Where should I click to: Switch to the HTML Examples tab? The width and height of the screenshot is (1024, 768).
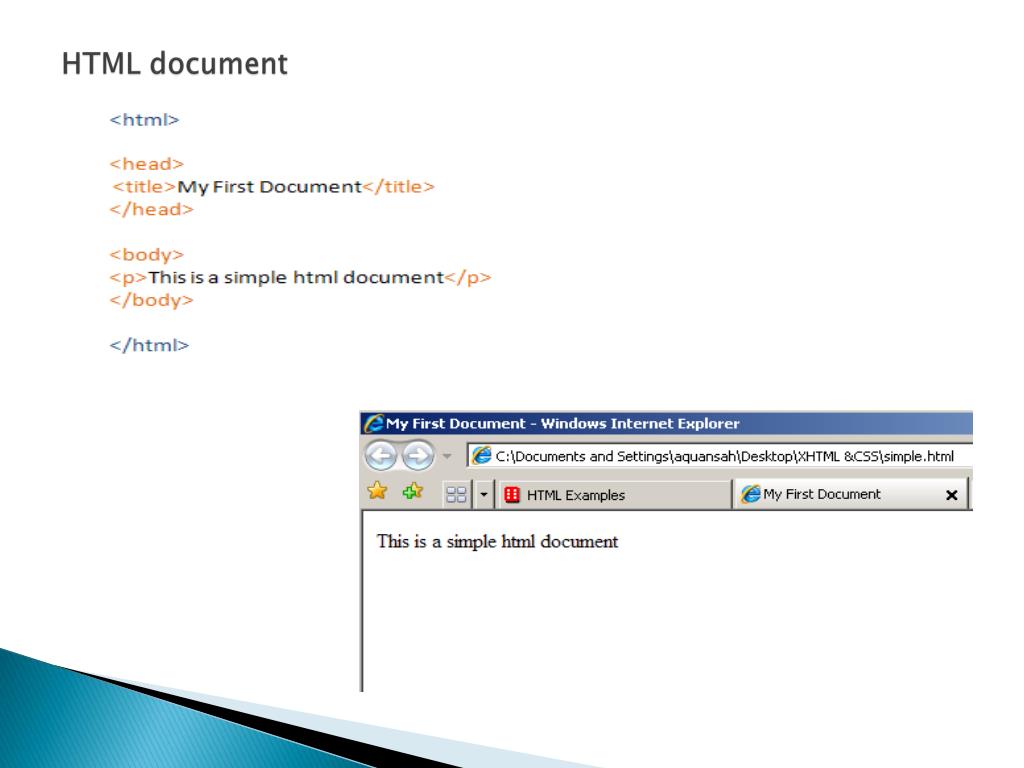[613, 495]
